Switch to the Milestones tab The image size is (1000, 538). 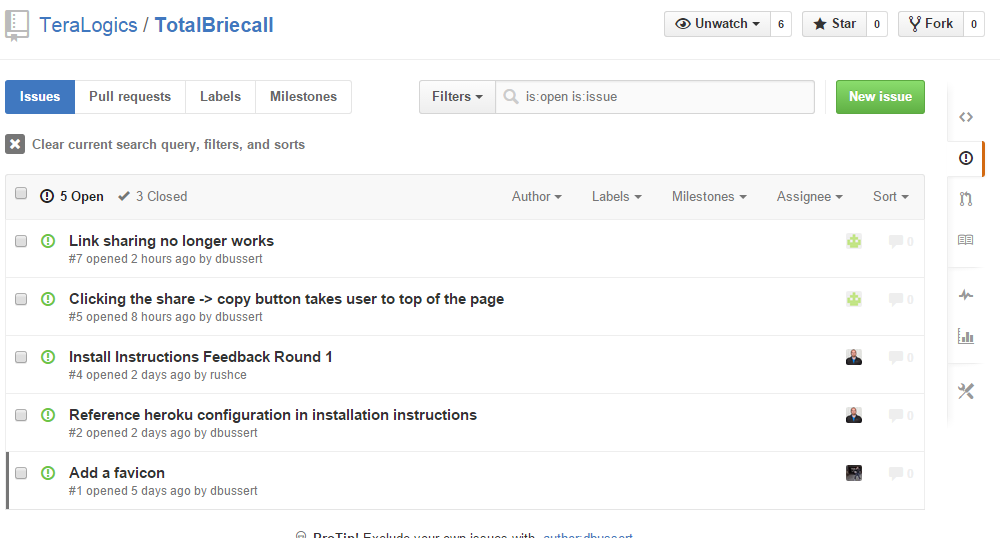pos(303,97)
